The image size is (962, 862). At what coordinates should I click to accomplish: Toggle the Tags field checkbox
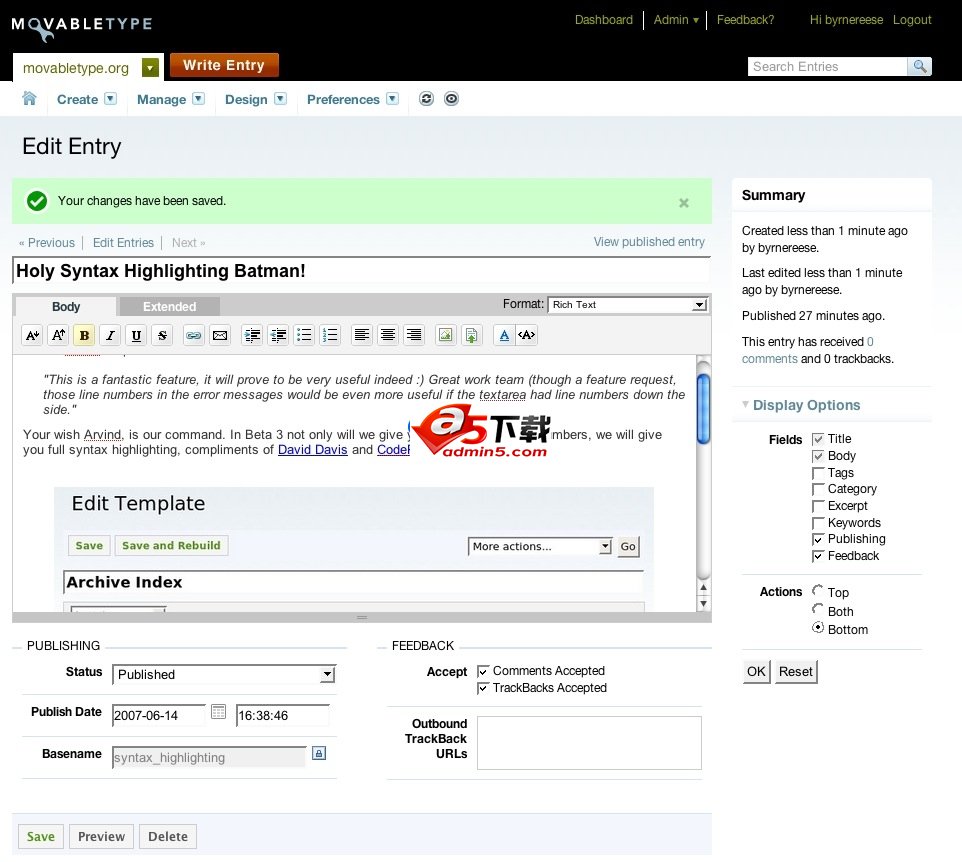click(818, 473)
